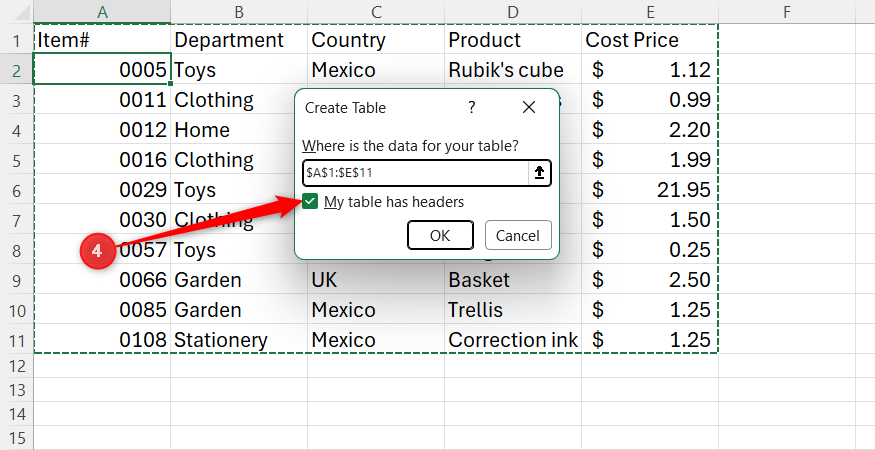Select row 14 header
875x450 pixels.
click(17, 414)
